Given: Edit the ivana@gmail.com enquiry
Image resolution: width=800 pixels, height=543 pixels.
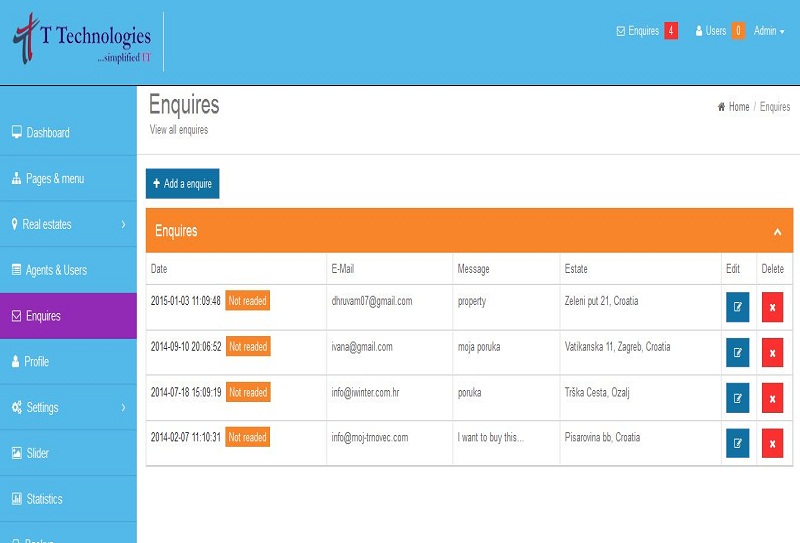Looking at the screenshot, I should click(738, 352).
